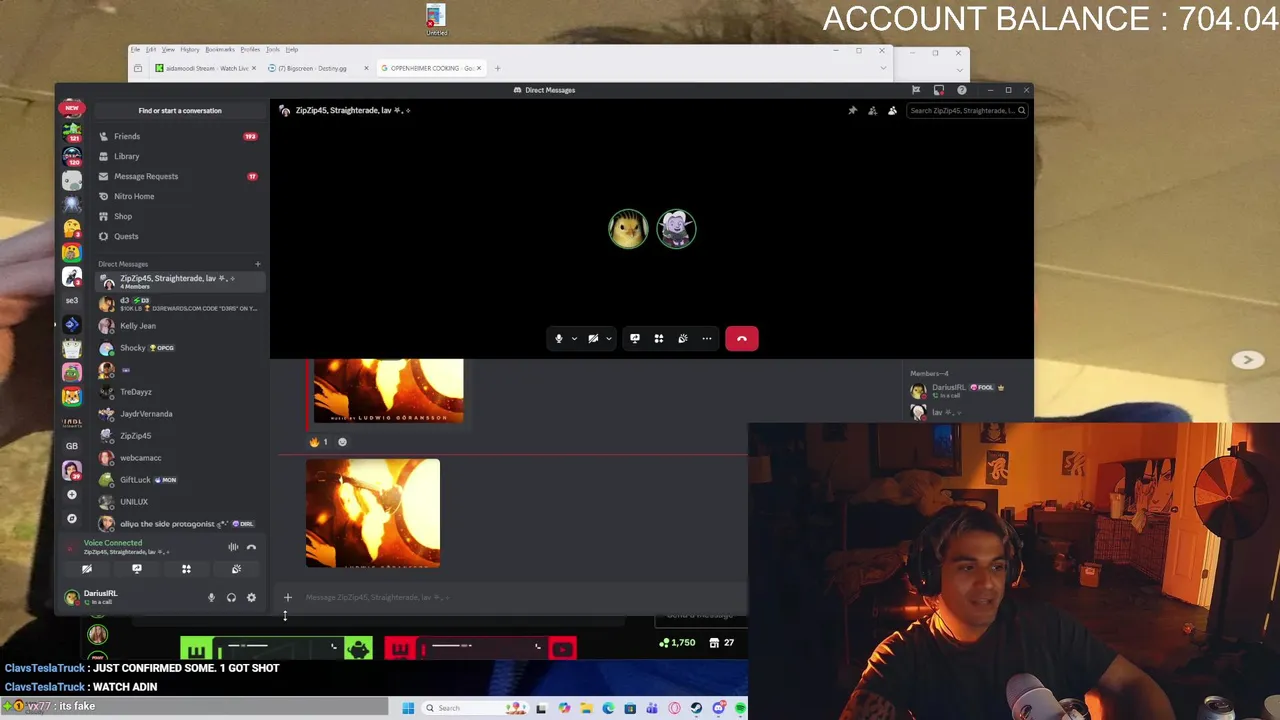Image resolution: width=1280 pixels, height=720 pixels.
Task: Open the Oppenheimer image thumbnail in chat
Action: coord(373,513)
